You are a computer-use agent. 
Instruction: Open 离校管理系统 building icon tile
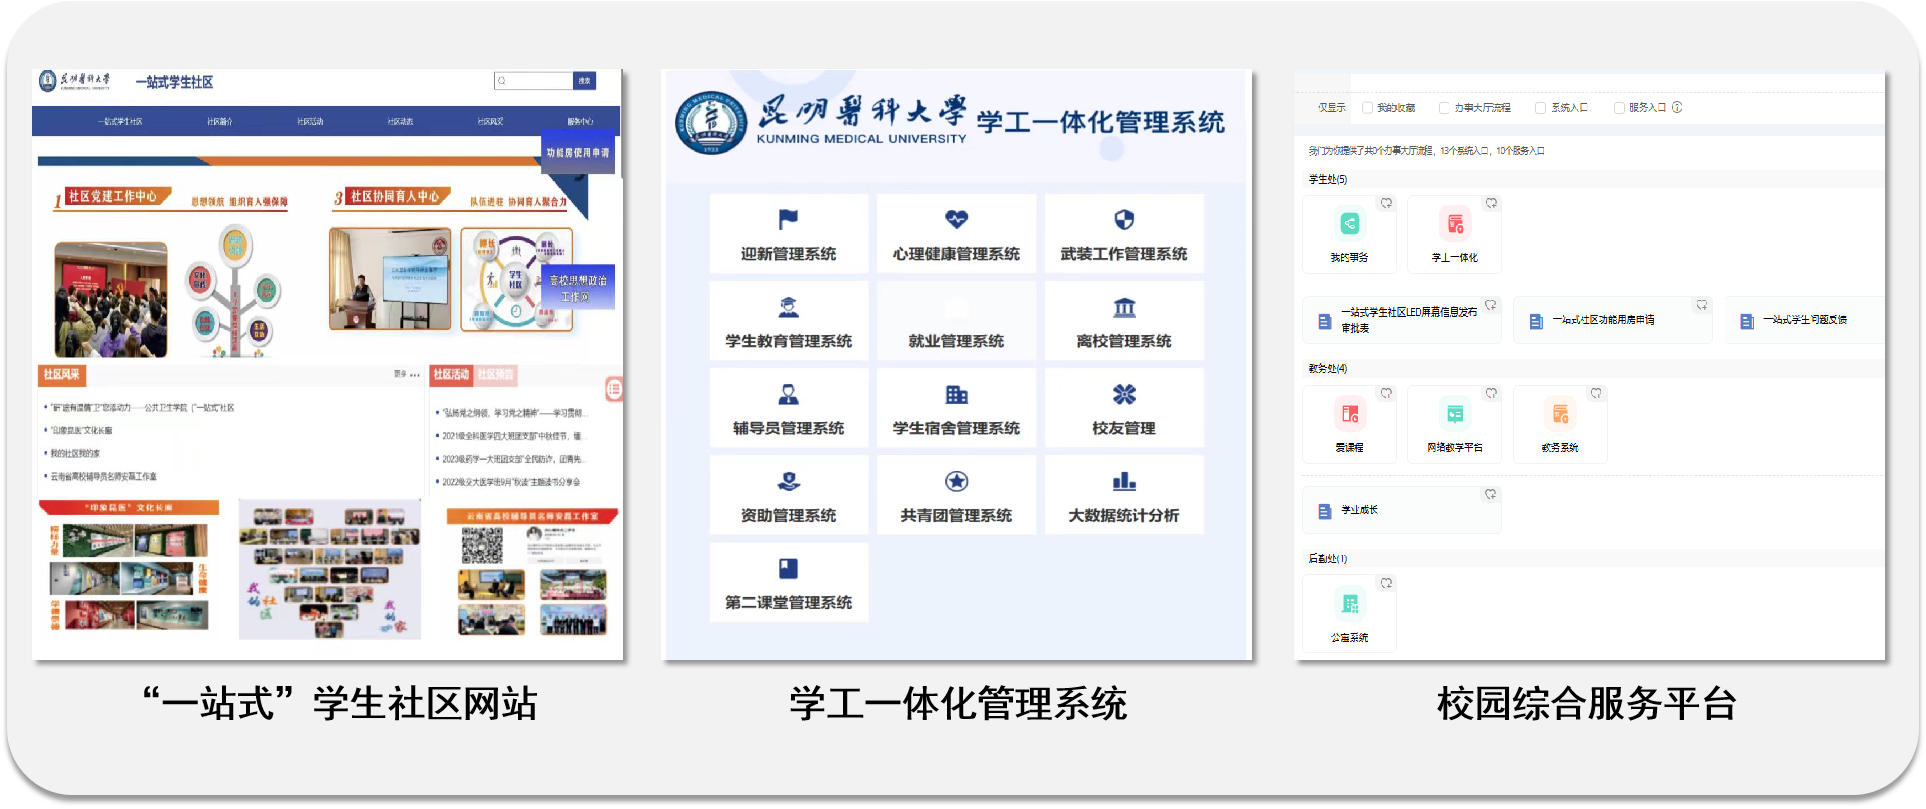click(1124, 321)
